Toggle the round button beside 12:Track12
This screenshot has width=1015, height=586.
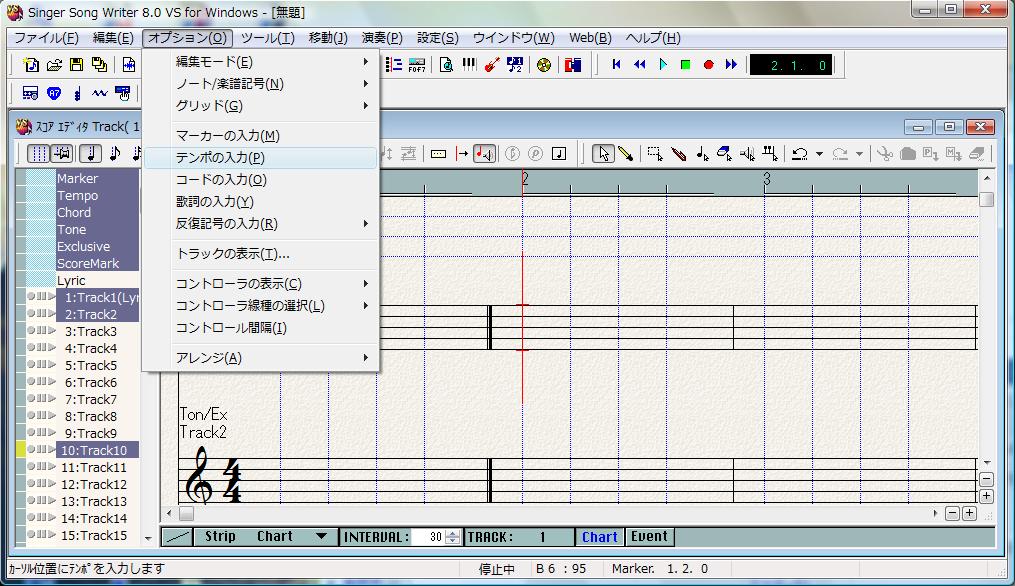pyautogui.click(x=30, y=483)
